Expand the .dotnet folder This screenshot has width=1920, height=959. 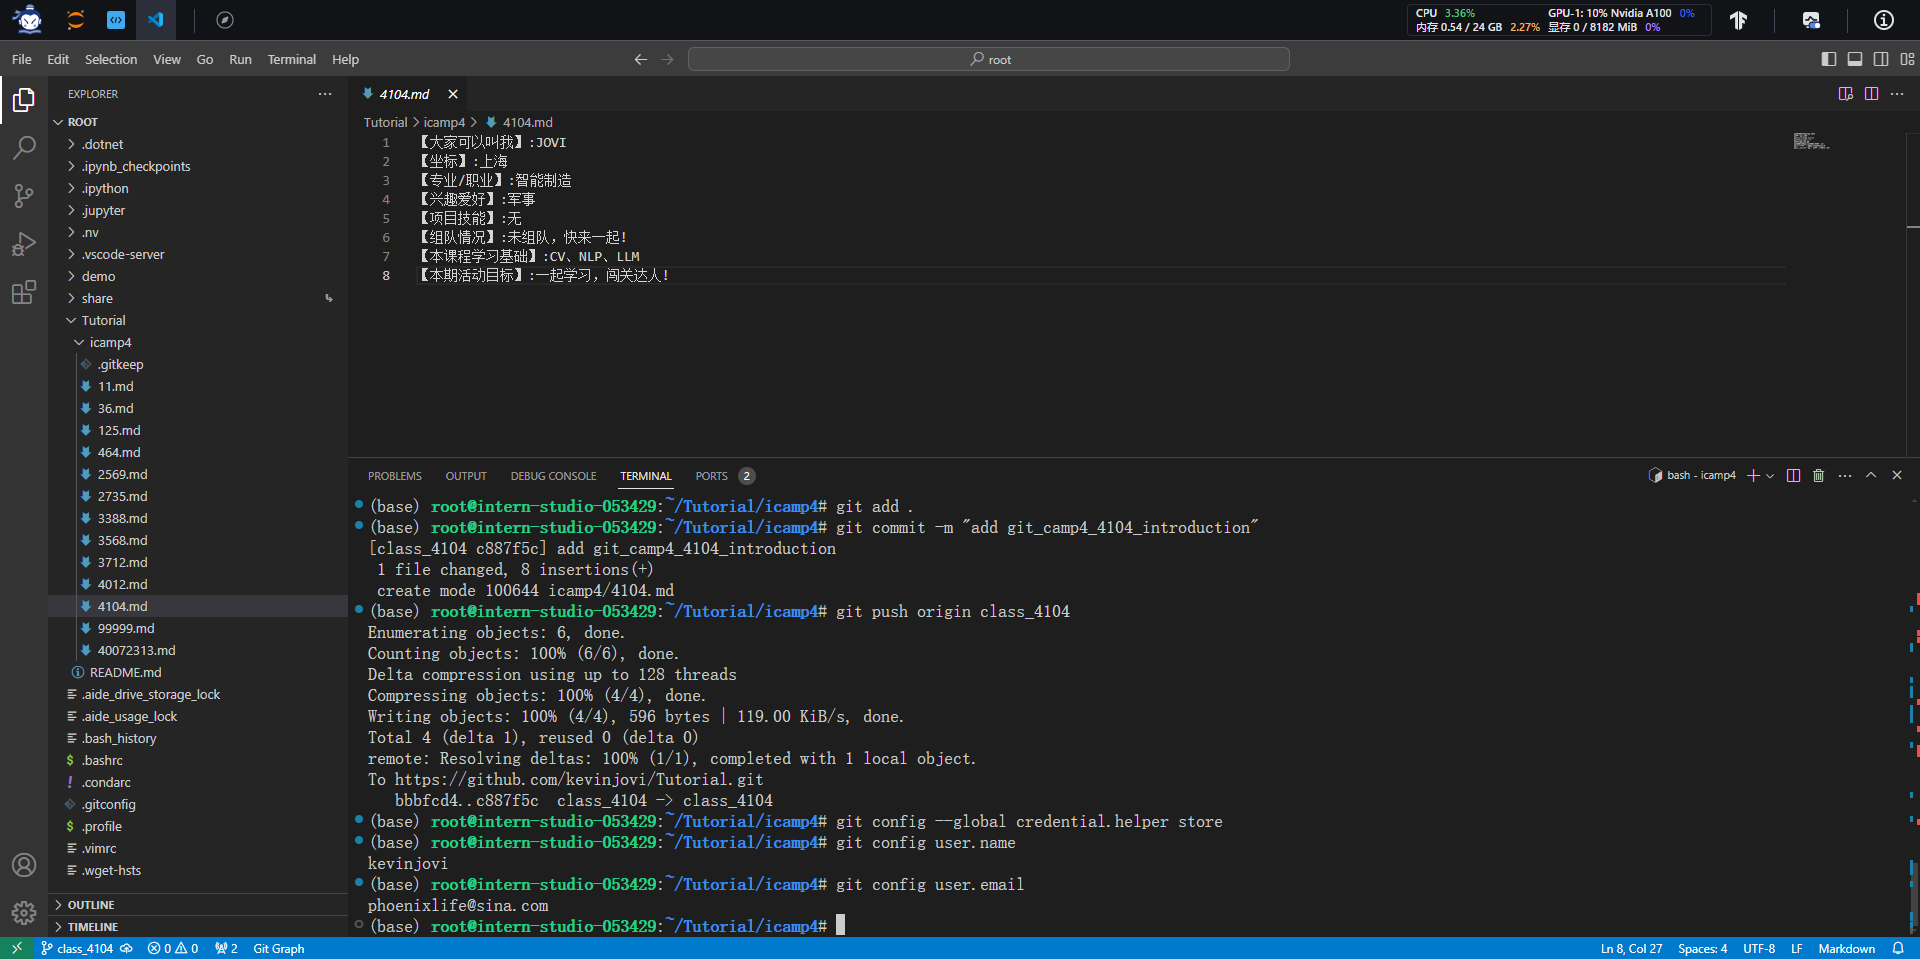coord(198,144)
